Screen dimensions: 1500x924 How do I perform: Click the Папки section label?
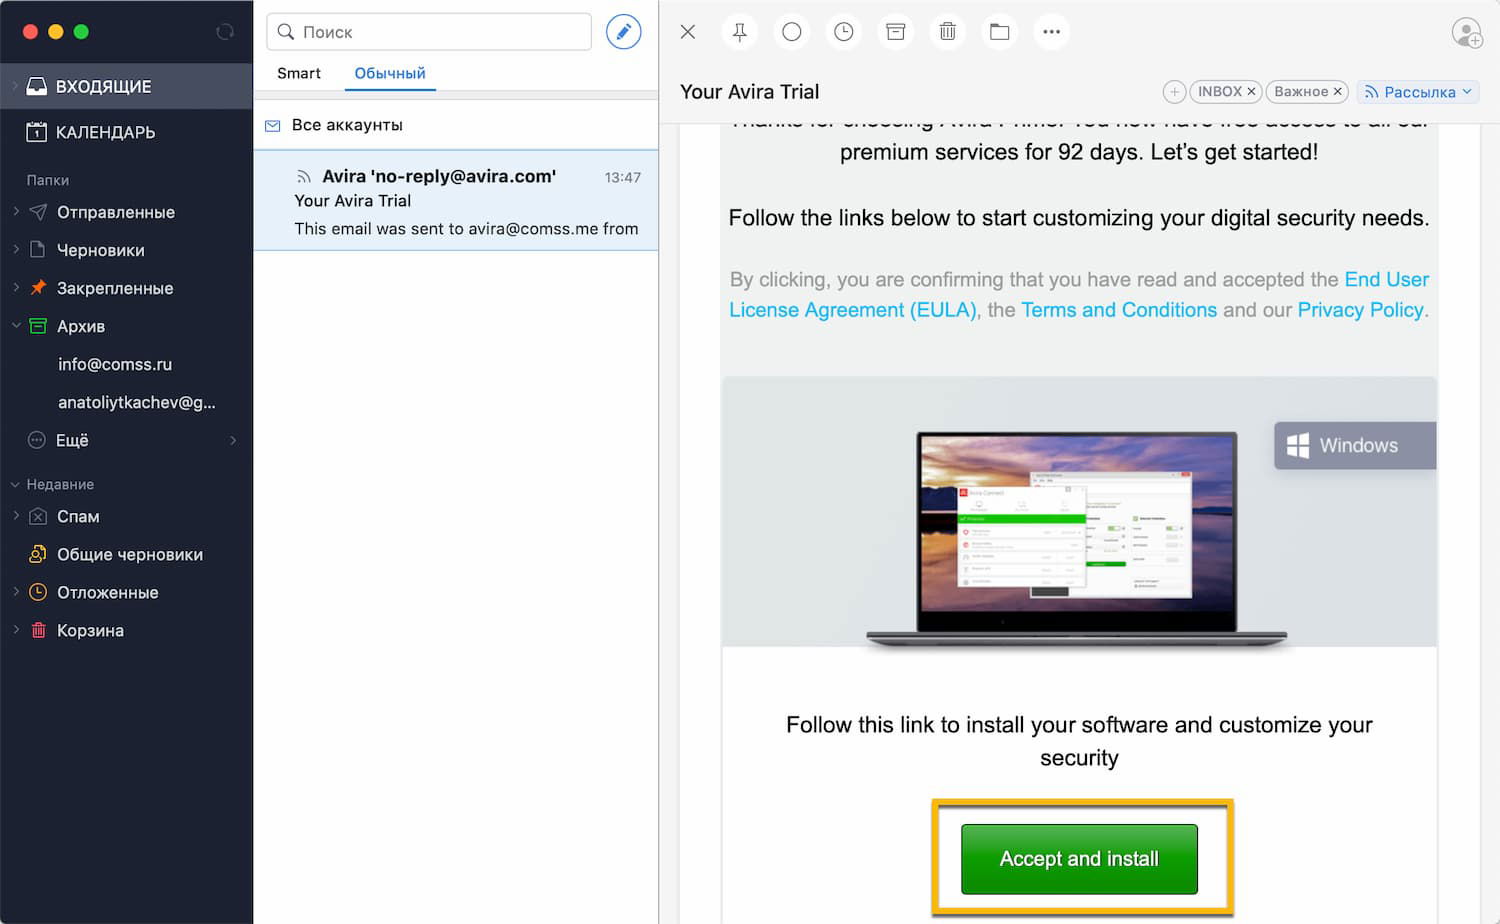(48, 180)
